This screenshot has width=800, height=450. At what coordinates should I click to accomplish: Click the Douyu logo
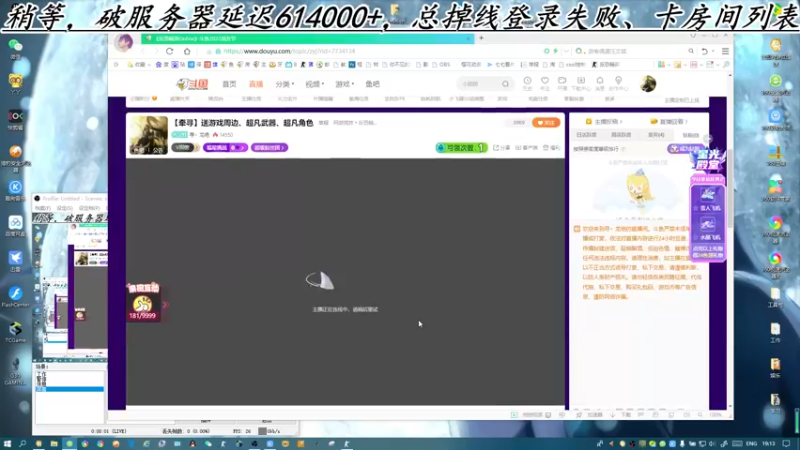193,84
